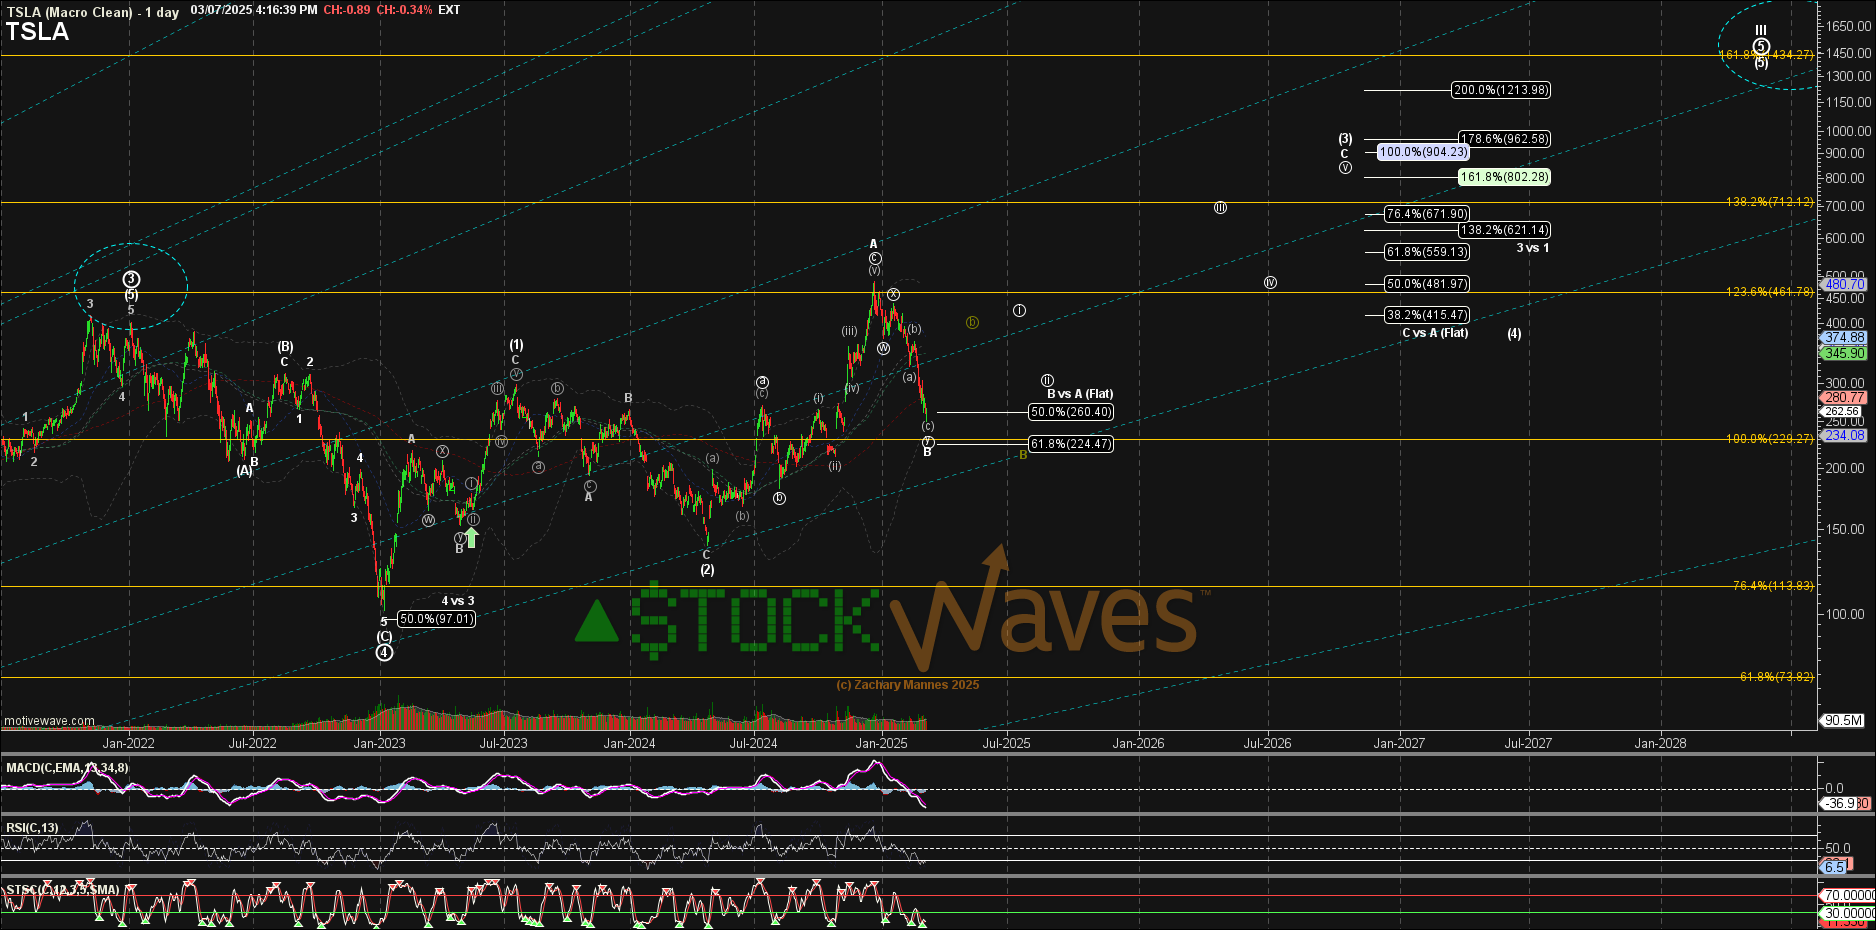Image resolution: width=1876 pixels, height=930 pixels.
Task: Click the Jan-2025 date on time axis
Action: 881,743
